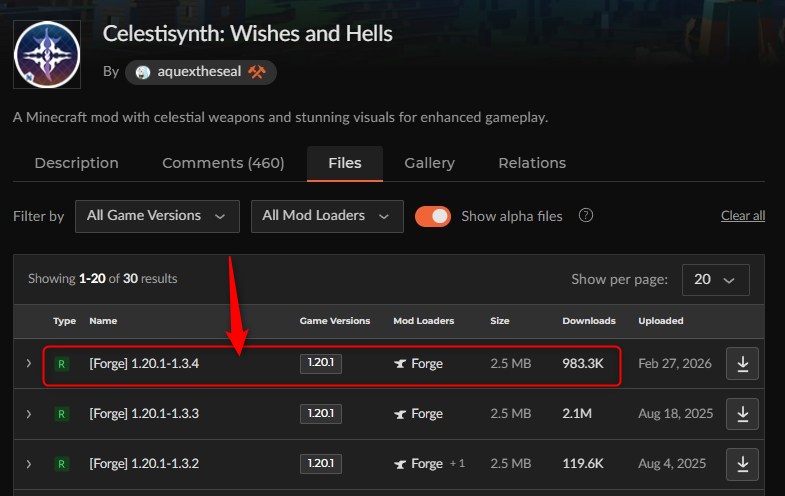Viewport: 785px width, 496px height.
Task: Open file [Forge] 1.20.1-1.3.2
Action: (x=144, y=464)
